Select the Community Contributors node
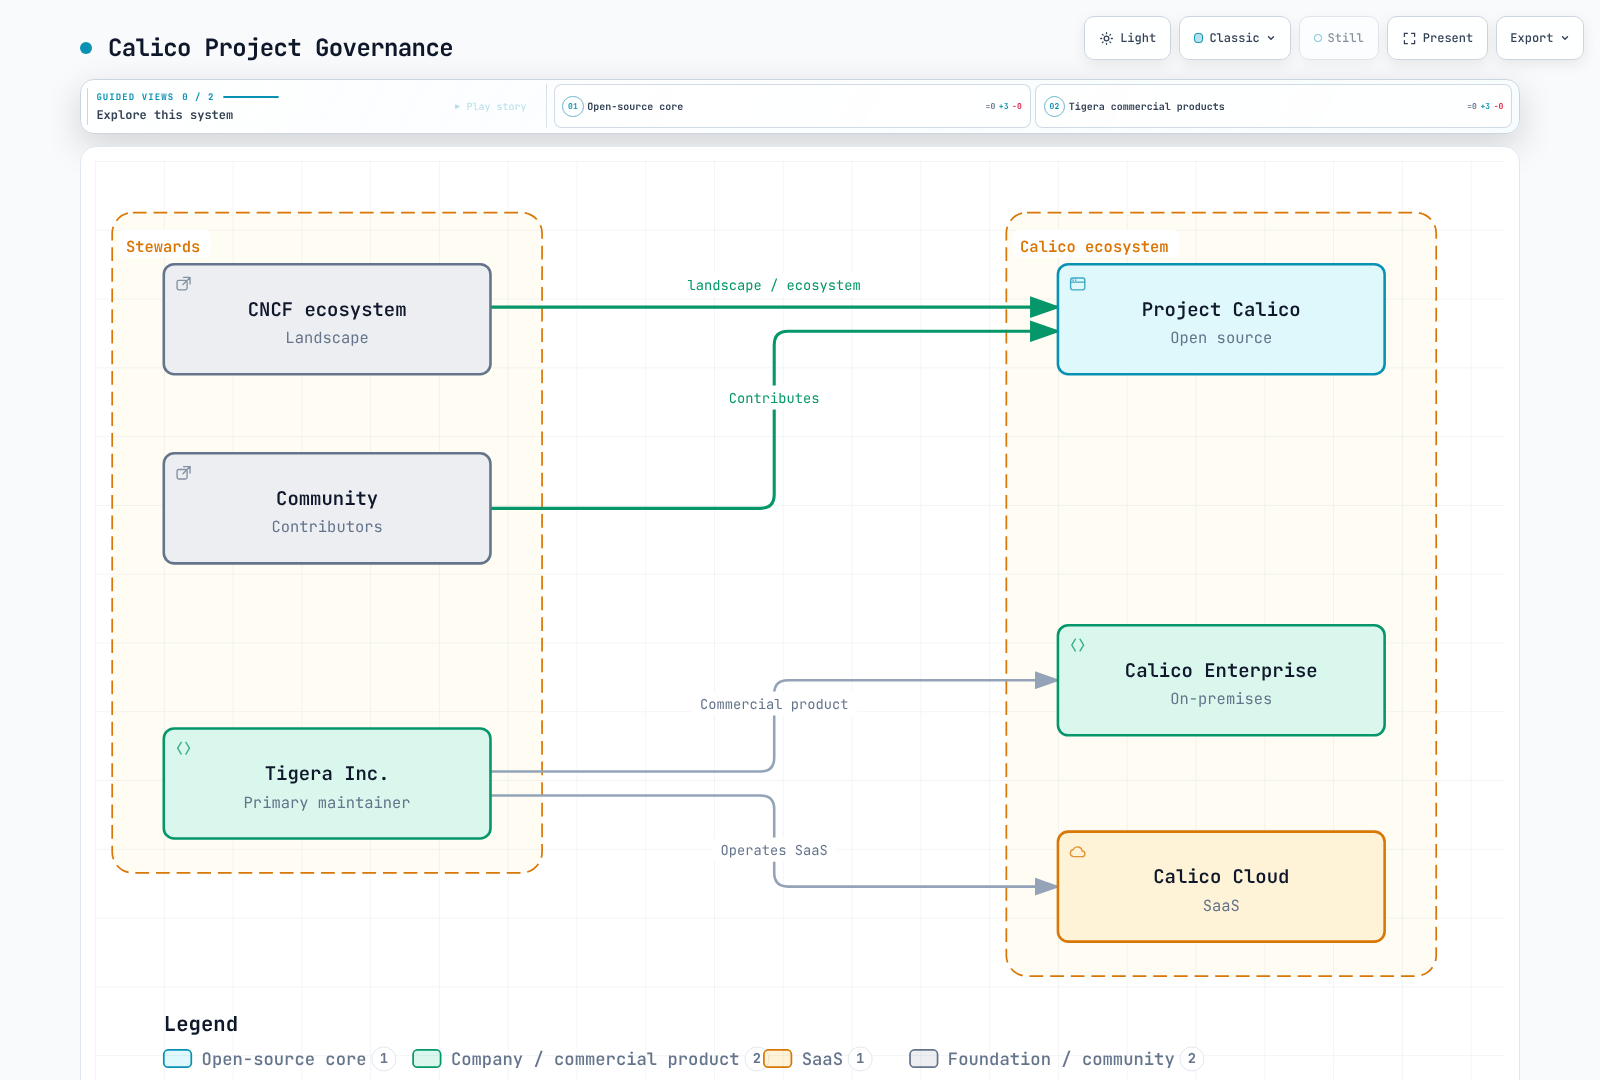 [327, 509]
